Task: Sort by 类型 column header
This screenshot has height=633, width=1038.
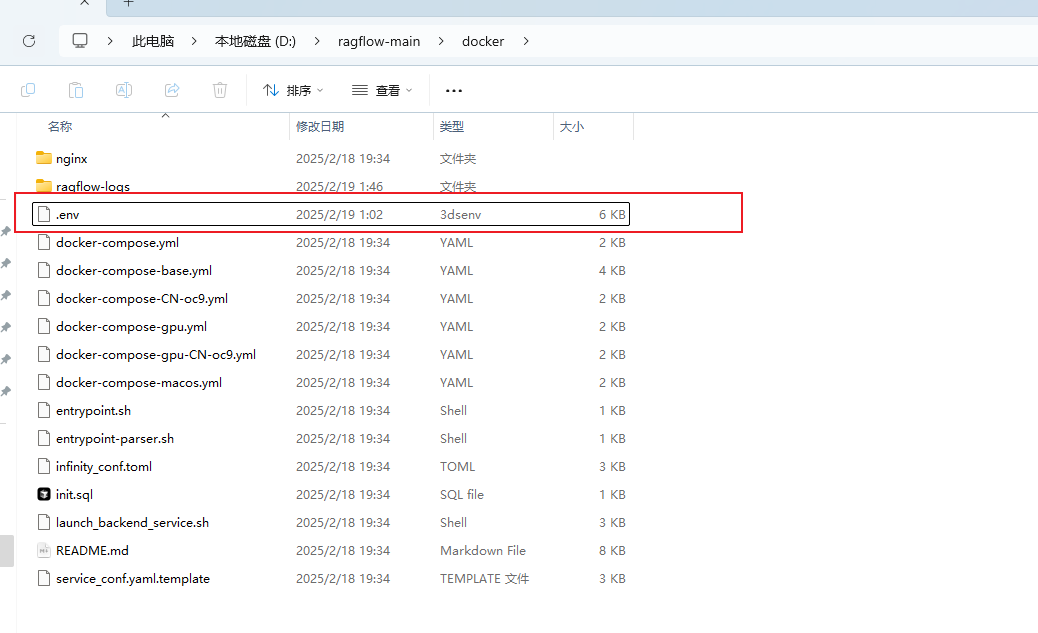Action: (451, 126)
